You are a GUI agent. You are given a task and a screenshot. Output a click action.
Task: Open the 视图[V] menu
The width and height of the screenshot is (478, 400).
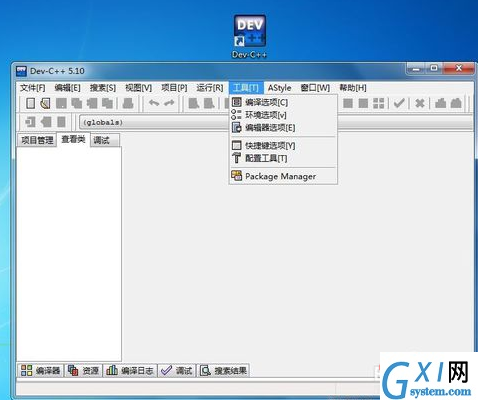pos(138,88)
